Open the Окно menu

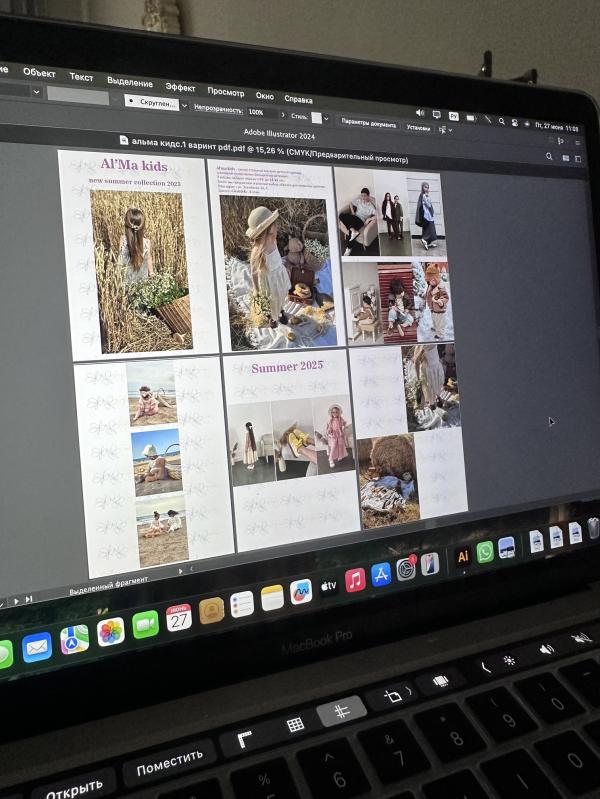(265, 96)
